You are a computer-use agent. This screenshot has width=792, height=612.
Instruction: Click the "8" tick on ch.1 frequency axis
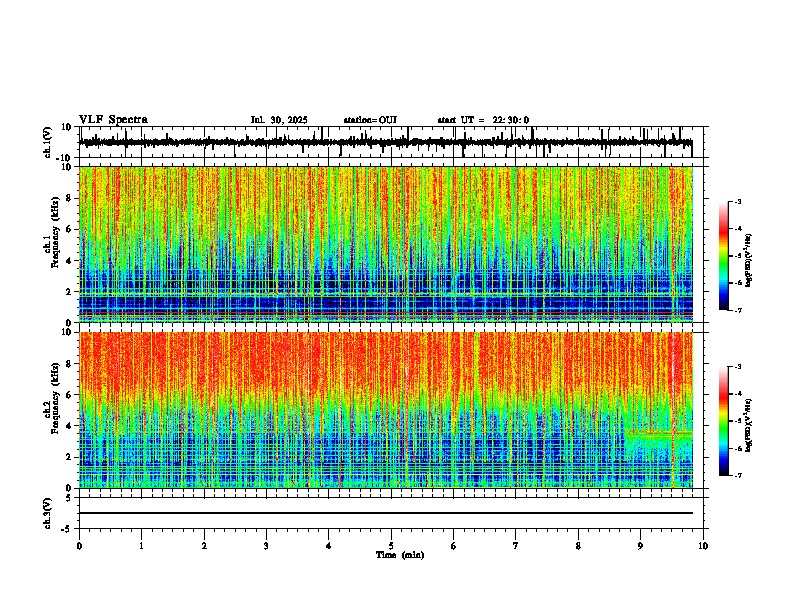(x=70, y=198)
